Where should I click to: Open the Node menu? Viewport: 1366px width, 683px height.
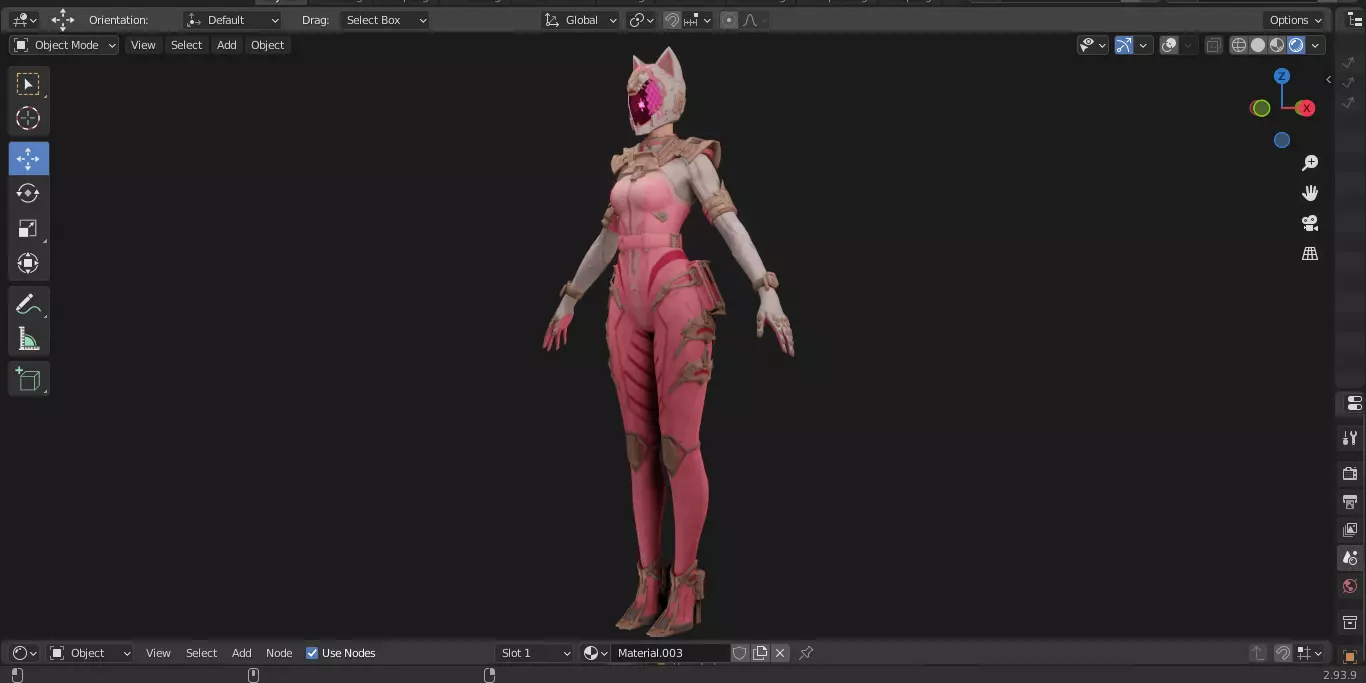[279, 653]
